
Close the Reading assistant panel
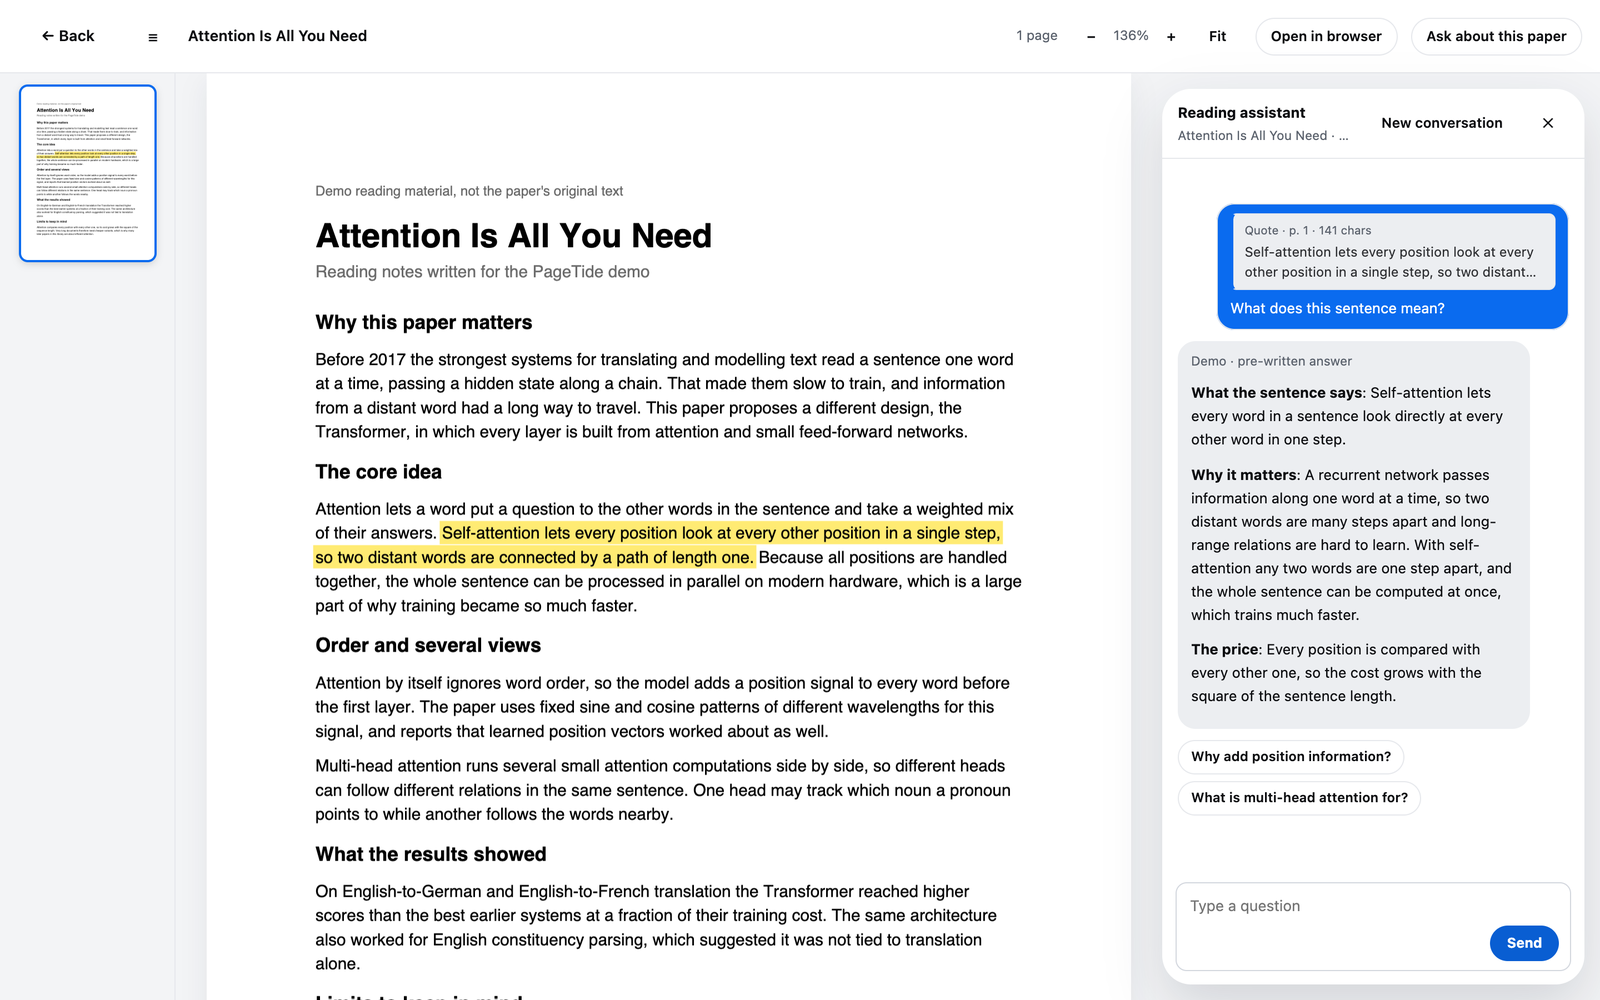[x=1548, y=123]
